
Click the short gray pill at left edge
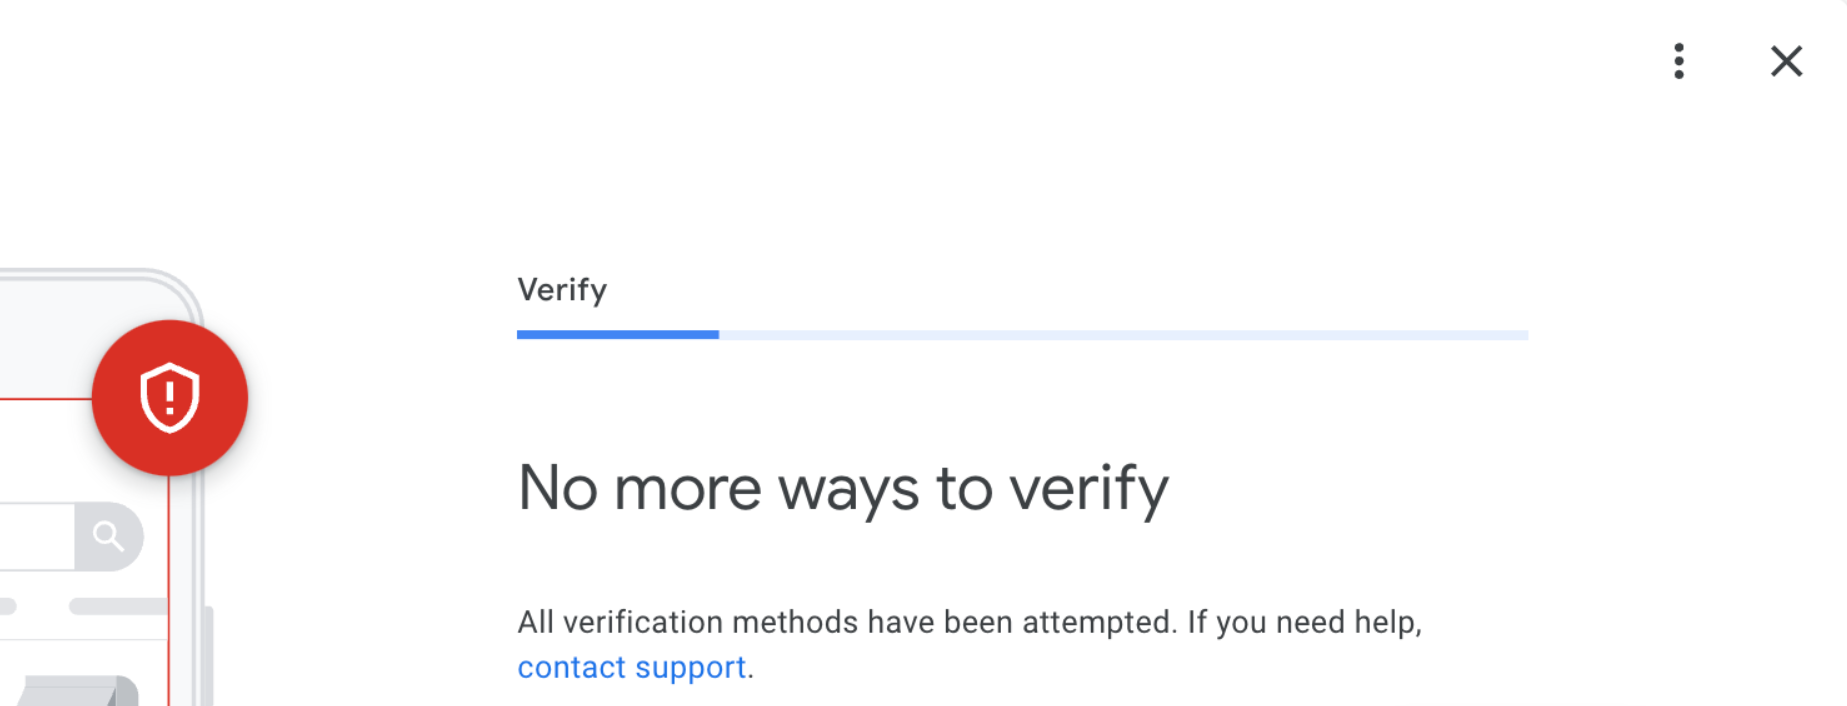[7, 606]
